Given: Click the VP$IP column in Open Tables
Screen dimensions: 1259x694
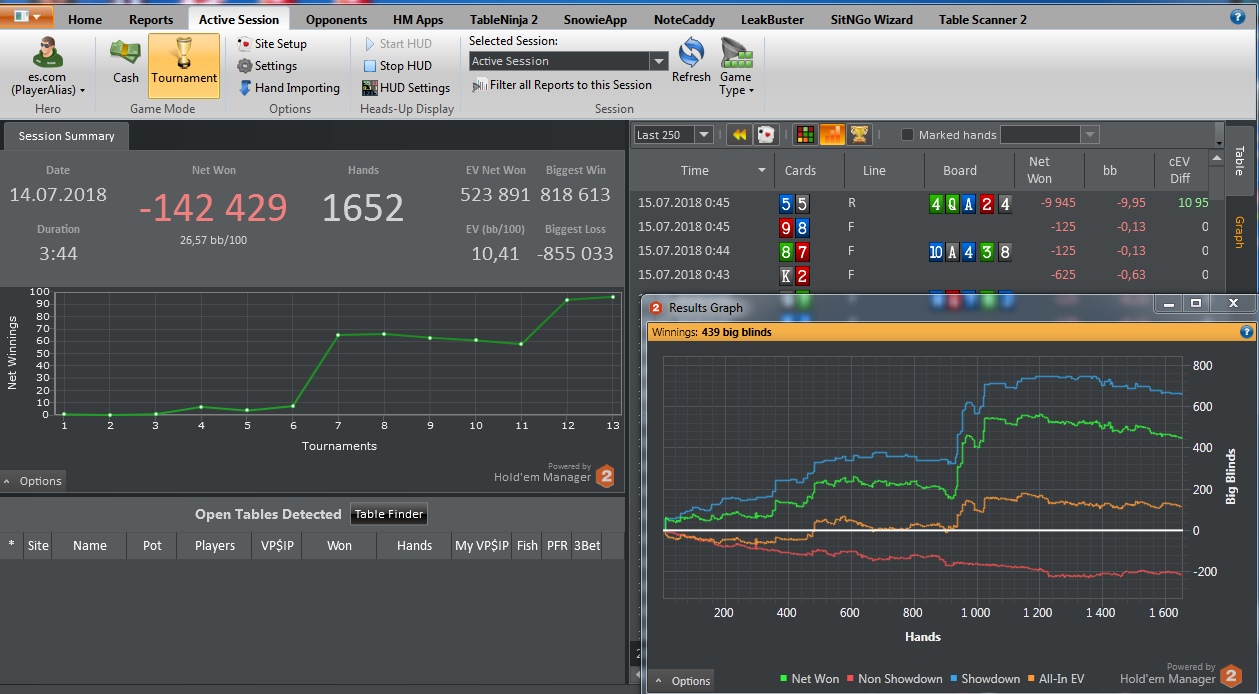Looking at the screenshot, I should coord(275,545).
